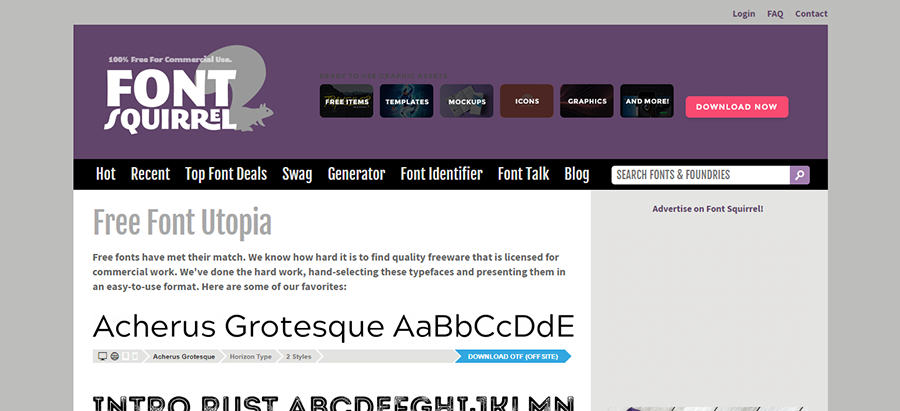900x411 pixels.
Task: Open the Generator page
Action: (x=356, y=174)
